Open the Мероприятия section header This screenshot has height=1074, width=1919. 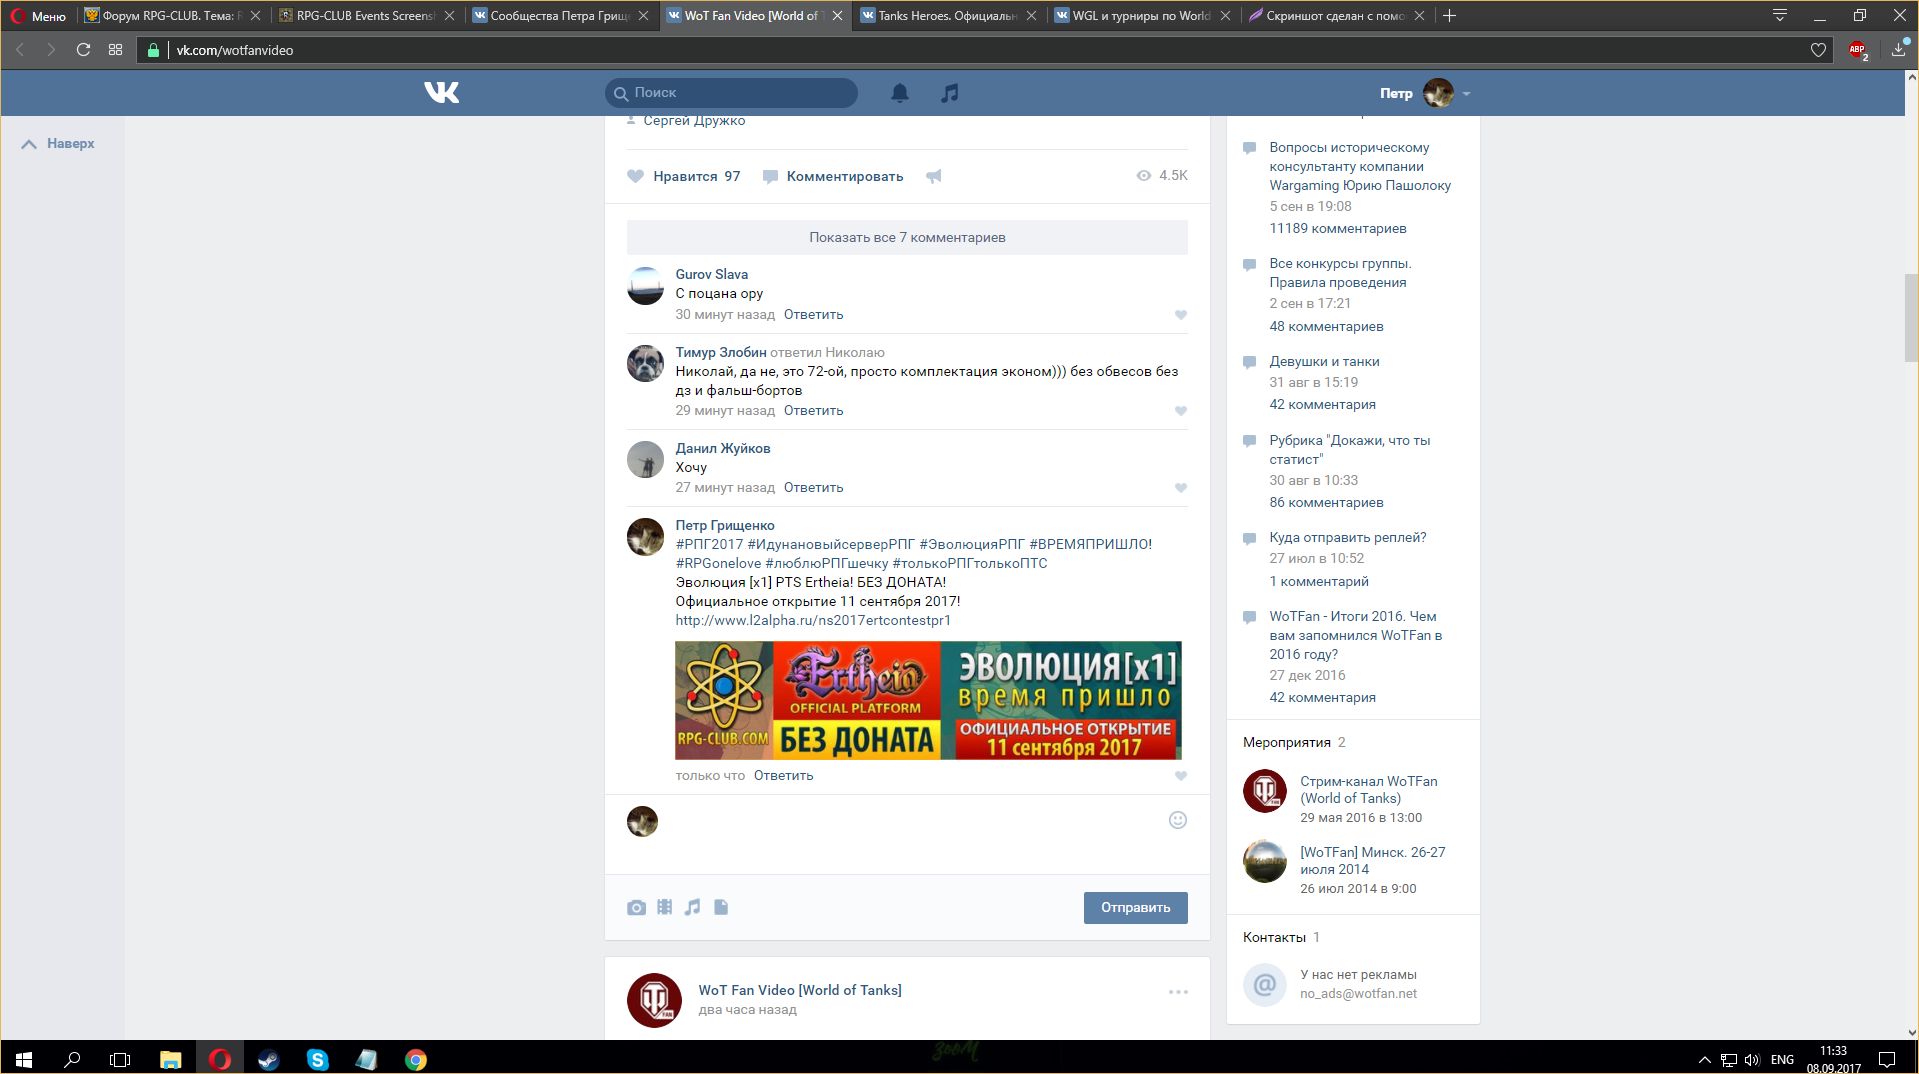click(x=1286, y=742)
